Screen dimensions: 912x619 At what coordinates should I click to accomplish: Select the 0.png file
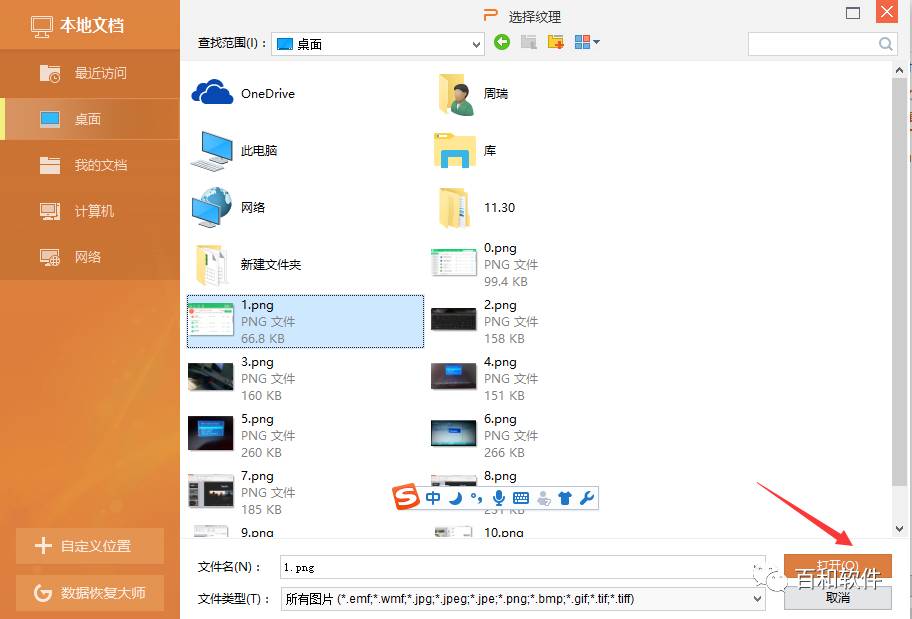pos(484,265)
